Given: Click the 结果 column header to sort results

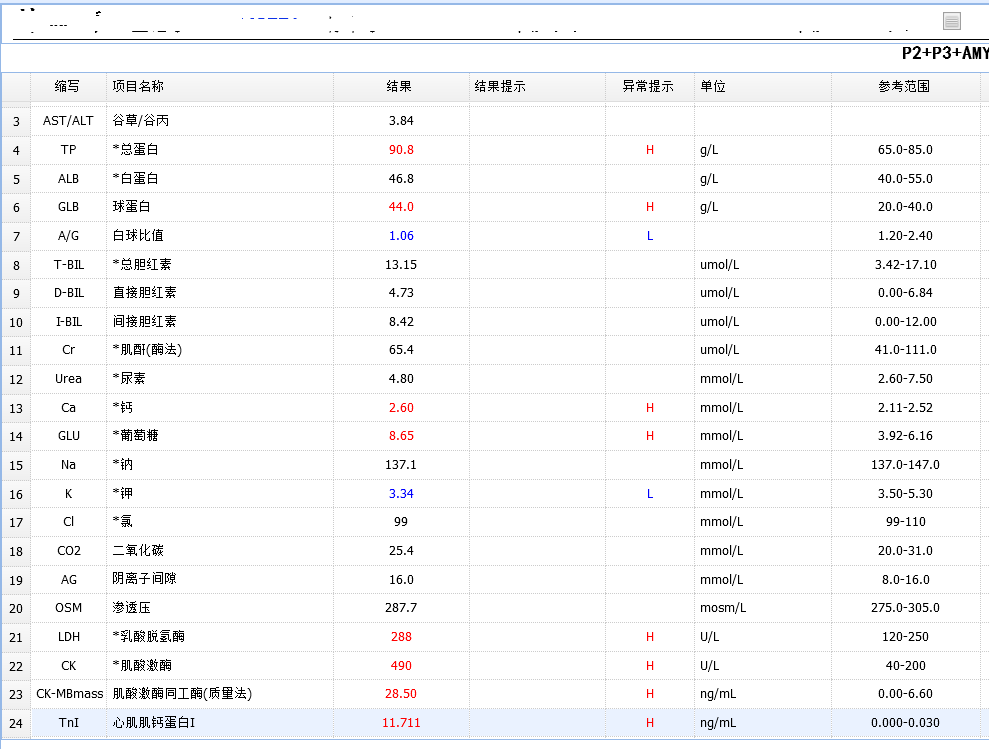Looking at the screenshot, I should tap(398, 87).
